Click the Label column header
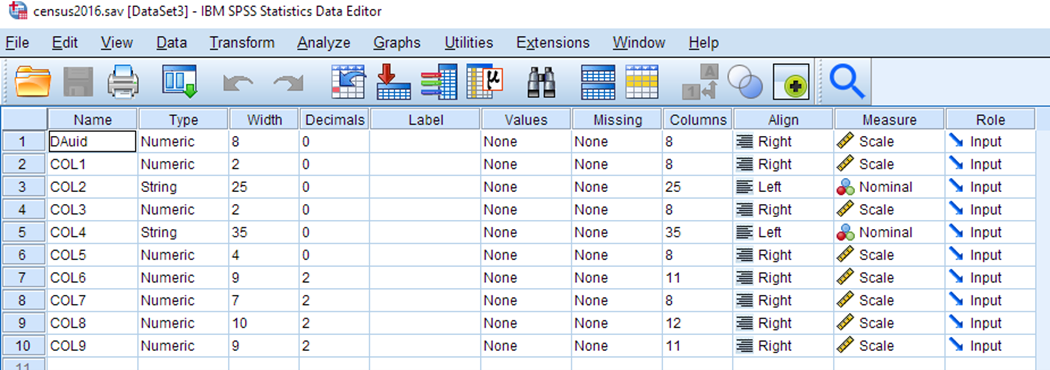Screen dimensions: 1050x370 pos(425,120)
